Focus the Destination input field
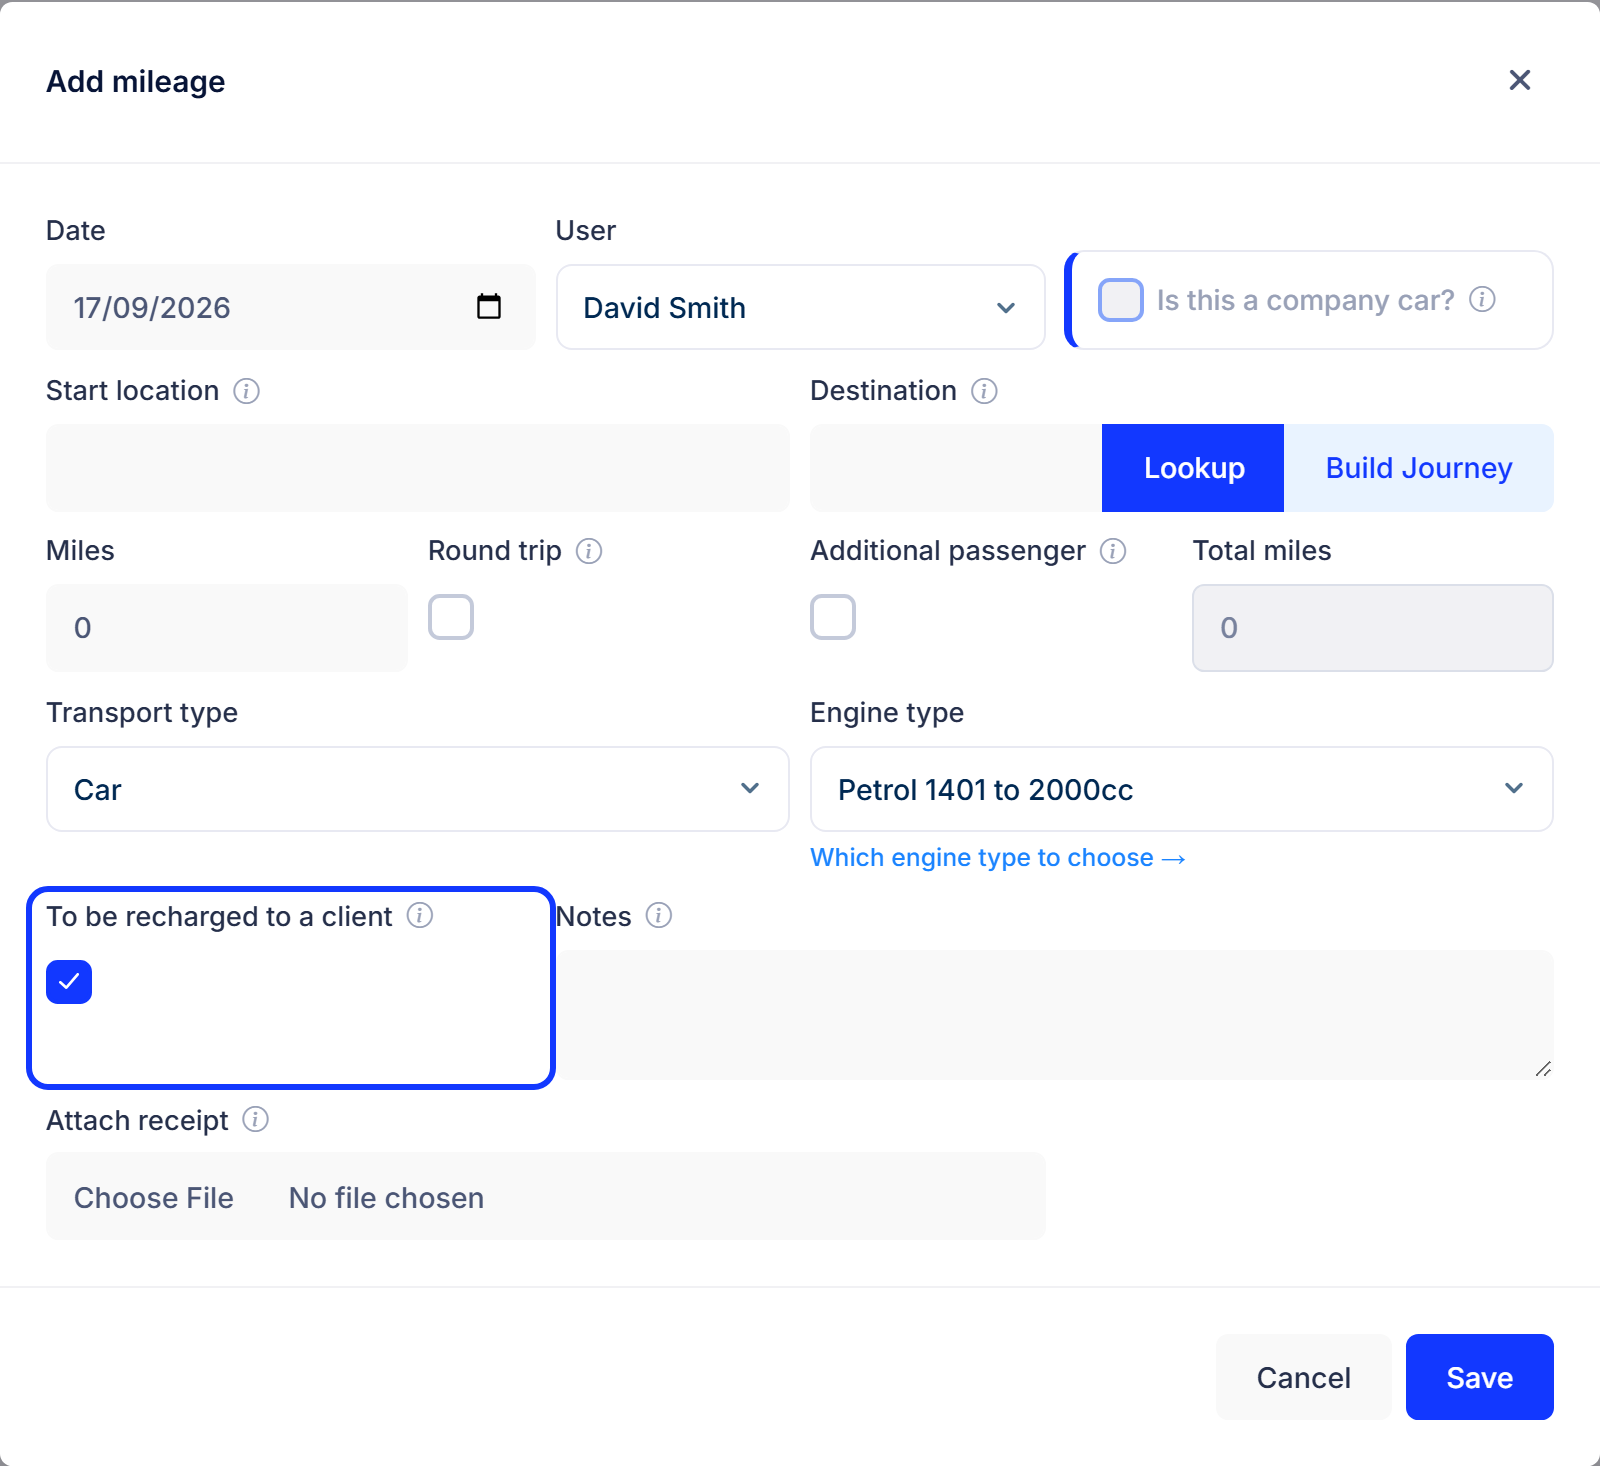This screenshot has height=1466, width=1600. tap(956, 468)
